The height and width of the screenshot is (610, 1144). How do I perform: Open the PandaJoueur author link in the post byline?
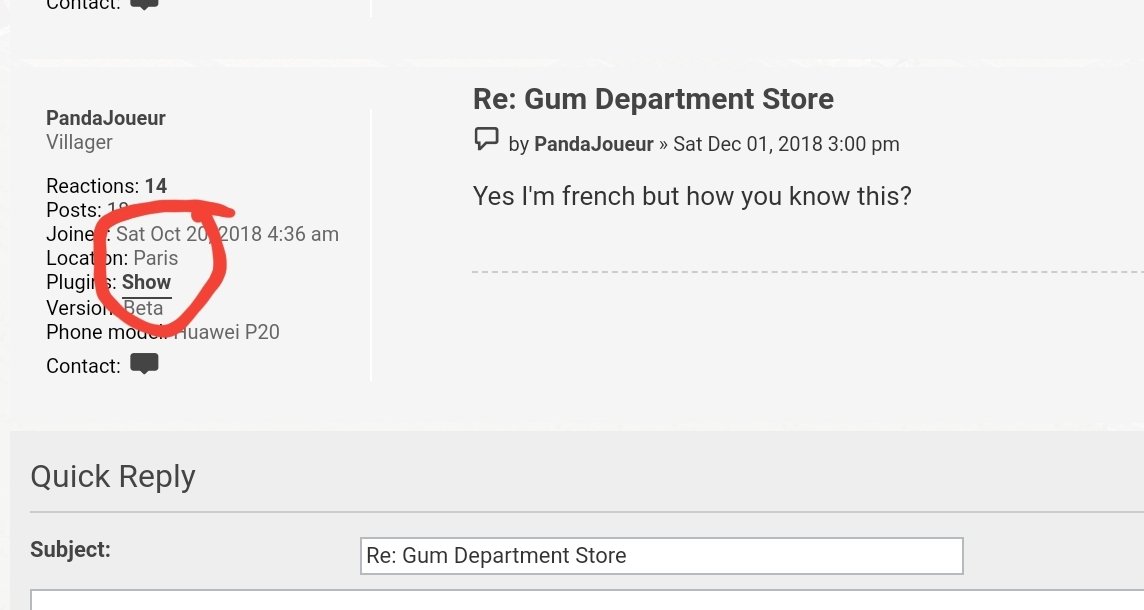click(594, 144)
